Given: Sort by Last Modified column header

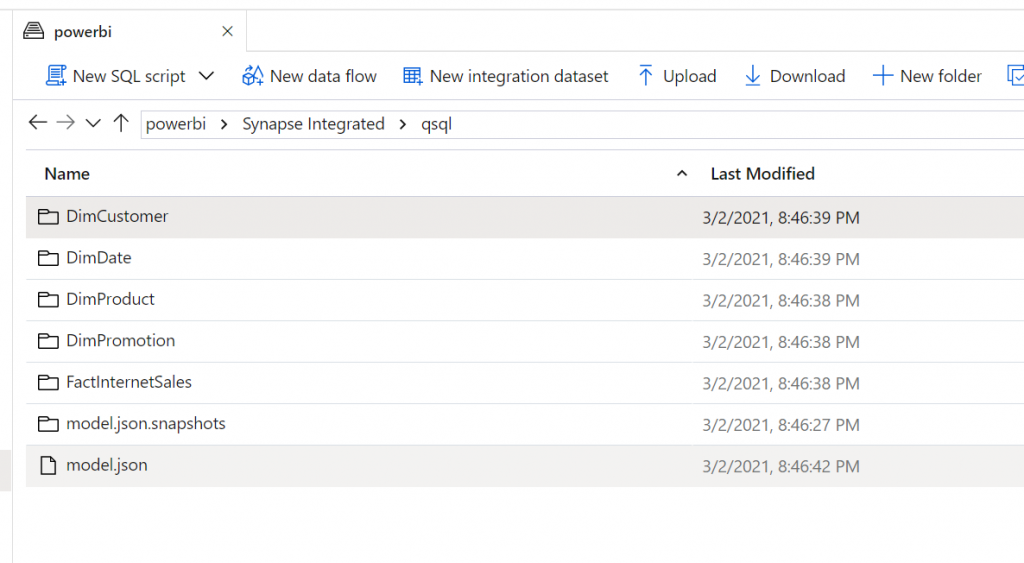Looking at the screenshot, I should [763, 174].
